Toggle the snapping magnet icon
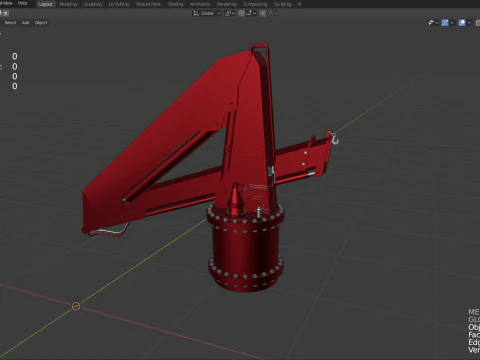Screen dimensions: 480x360 pos(241,13)
